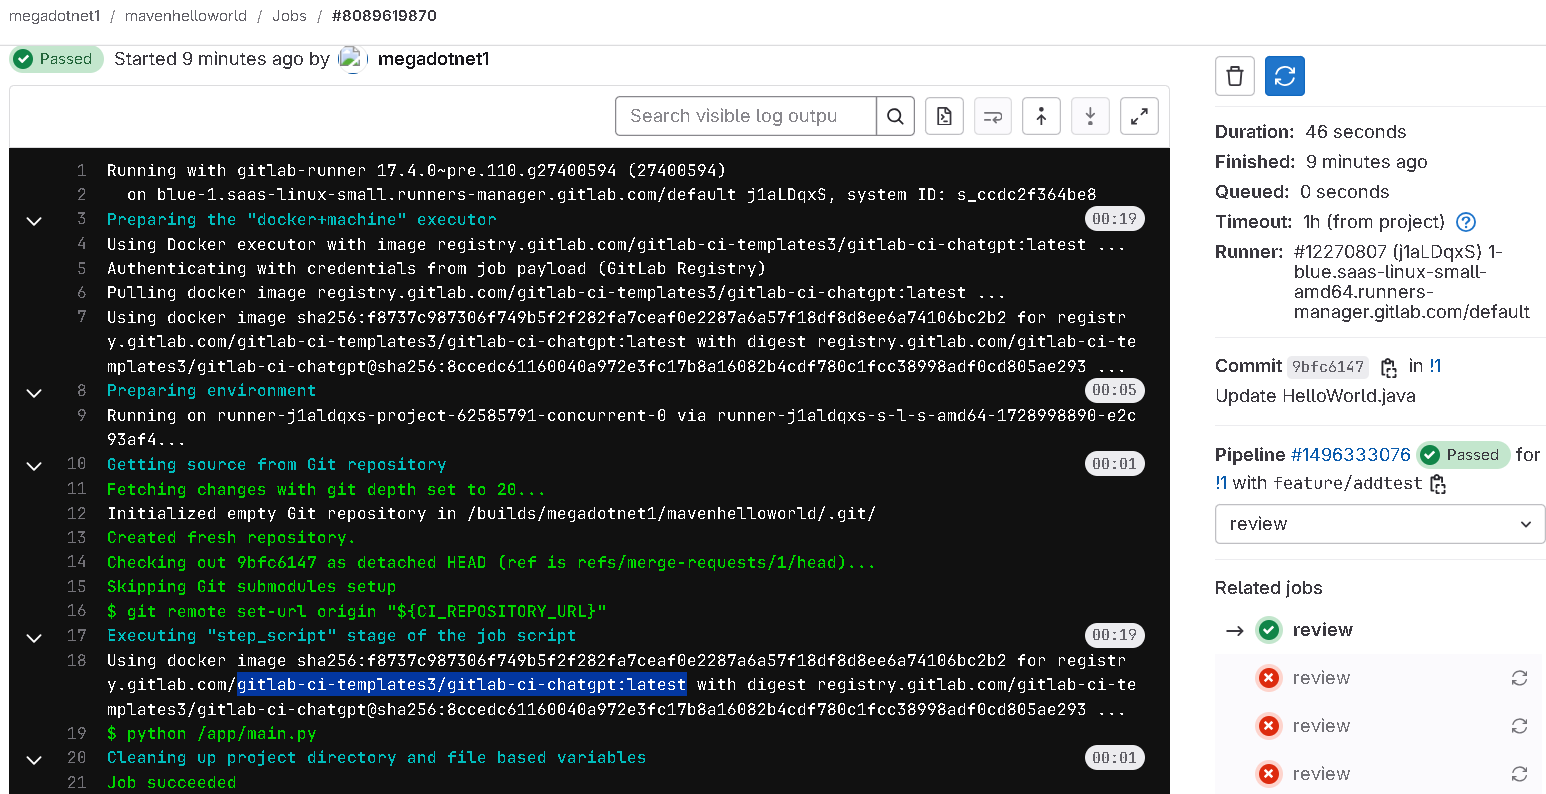1546x794 pixels.
Task: Open the last failed review job
Action: coord(1321,774)
